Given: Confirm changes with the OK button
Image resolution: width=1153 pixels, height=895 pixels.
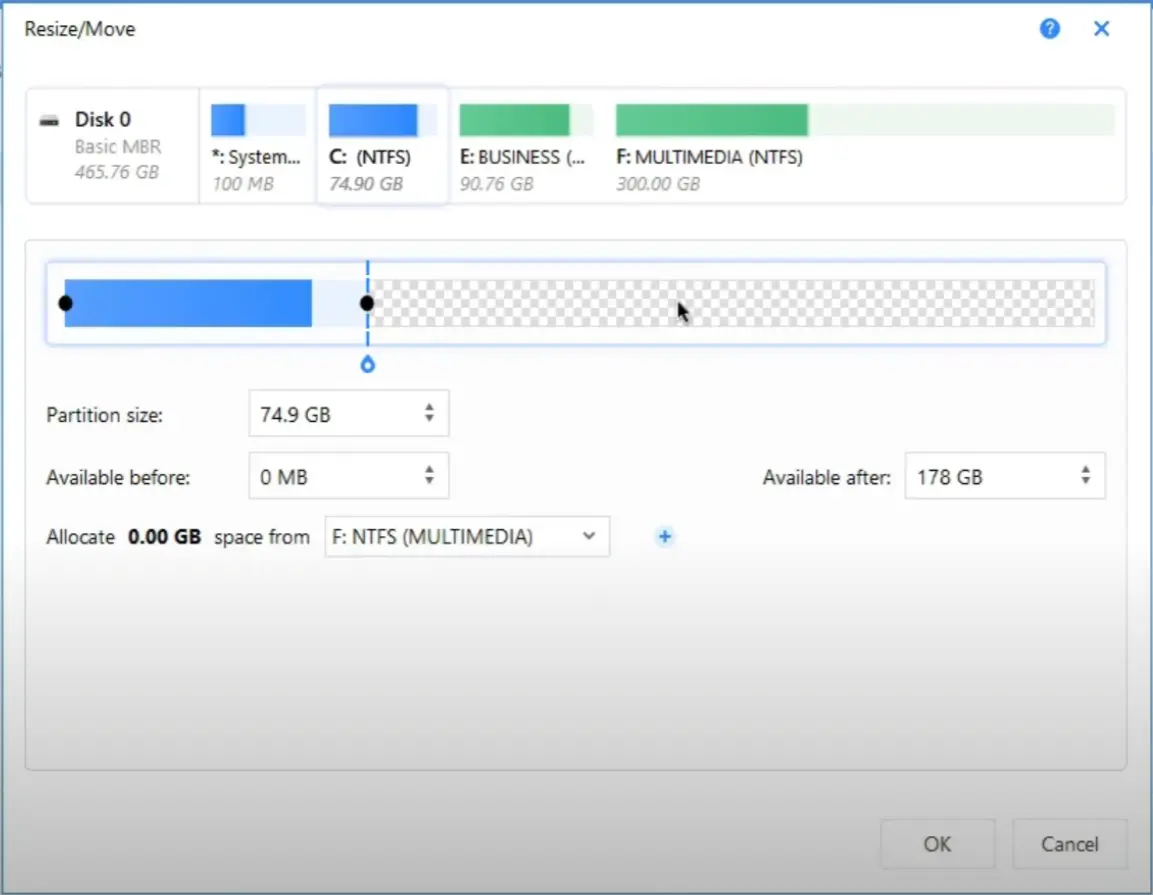Looking at the screenshot, I should point(937,843).
